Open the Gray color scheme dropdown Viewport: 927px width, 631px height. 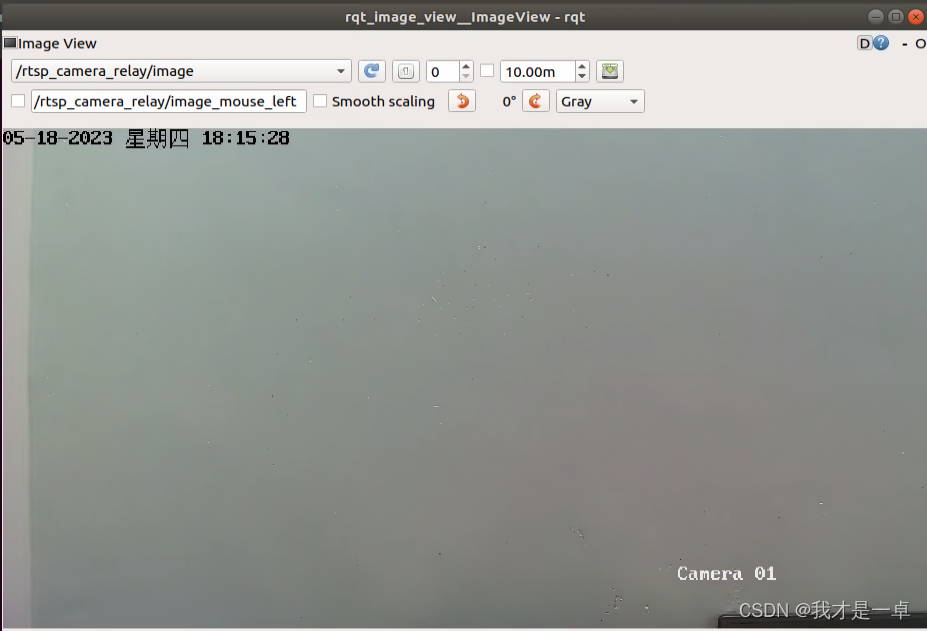click(x=600, y=101)
